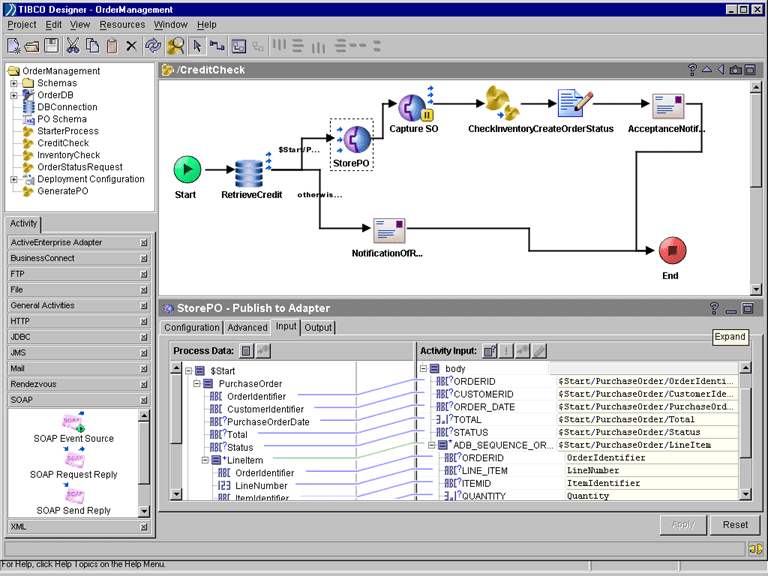Image resolution: width=768 pixels, height=576 pixels.
Task: Select the RetrieveCredit database activity
Action: (x=249, y=173)
